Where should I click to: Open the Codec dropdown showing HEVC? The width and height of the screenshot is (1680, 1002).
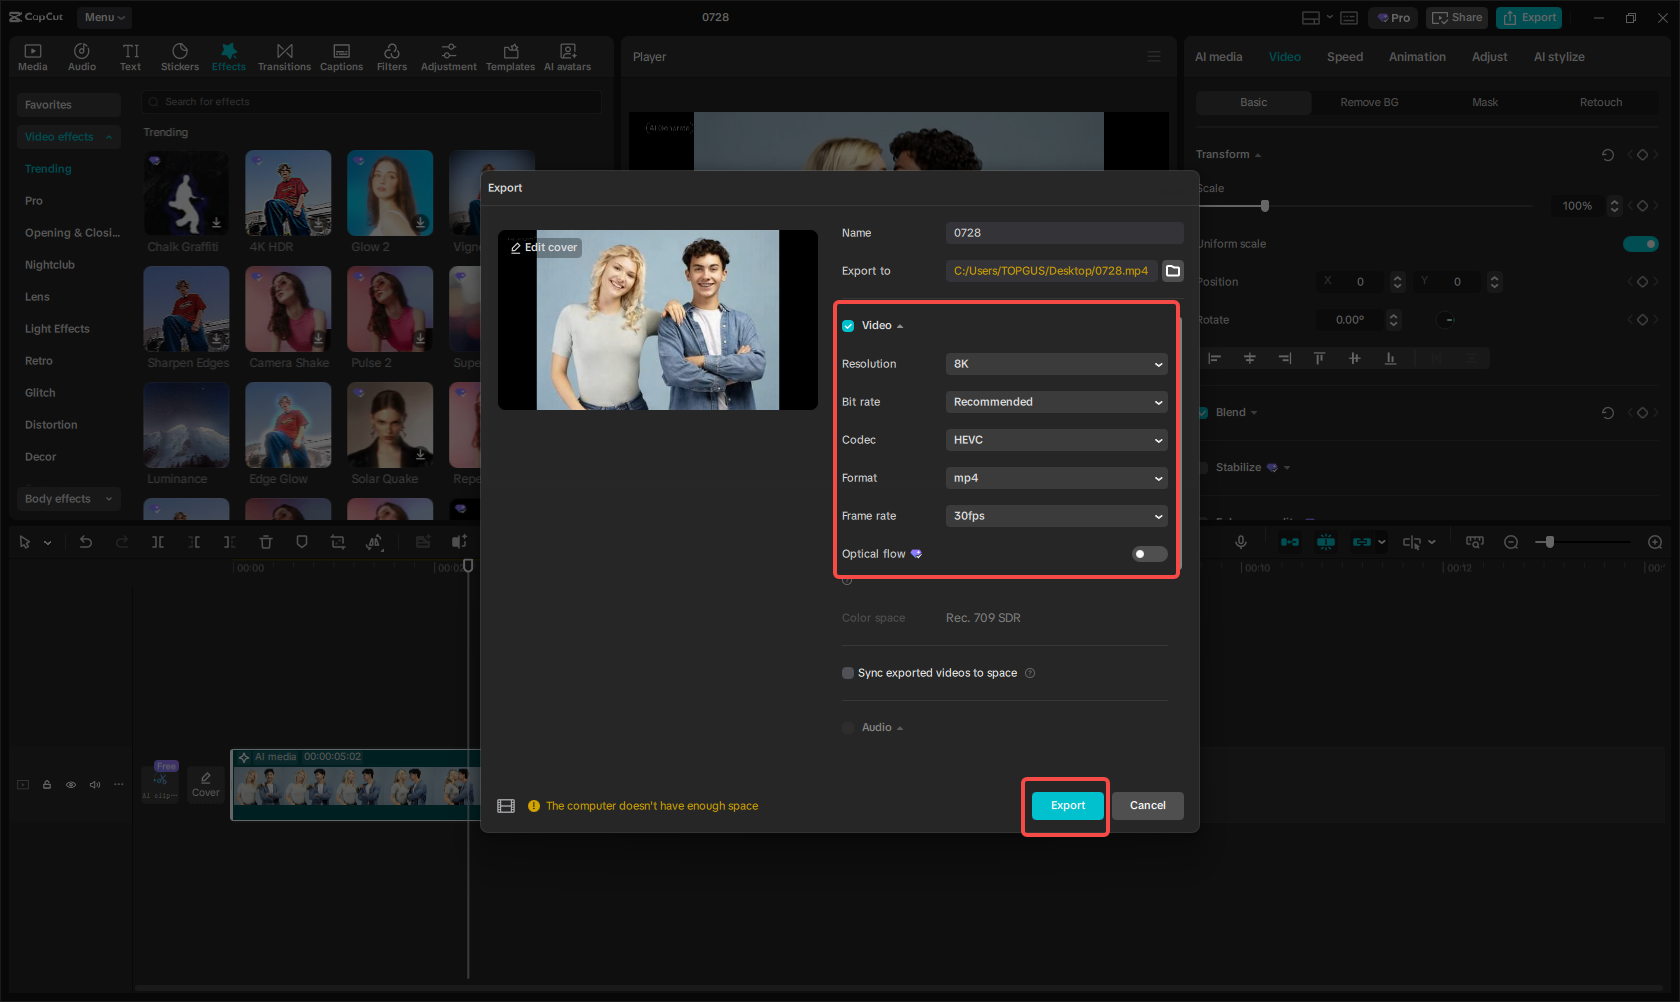pyautogui.click(x=1056, y=440)
